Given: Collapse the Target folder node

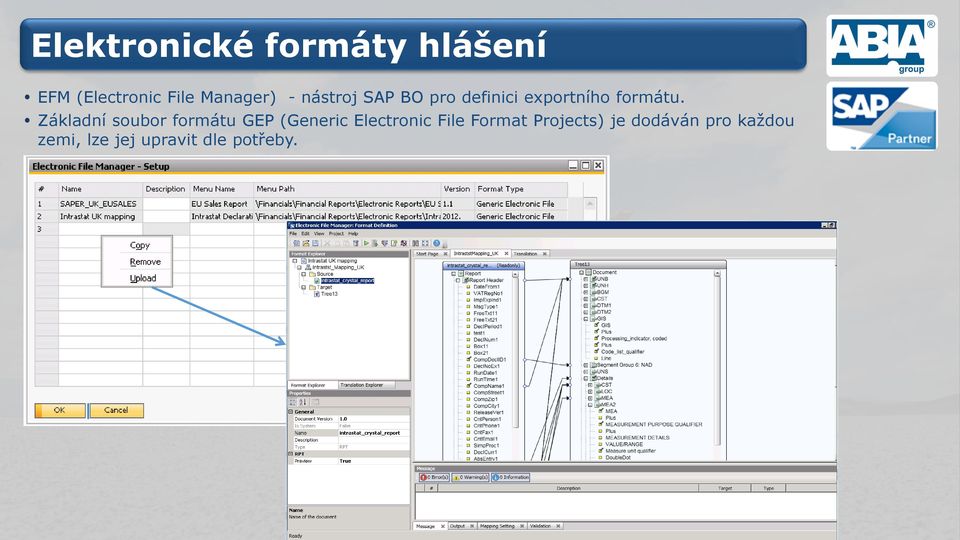Looking at the screenshot, I should [304, 287].
